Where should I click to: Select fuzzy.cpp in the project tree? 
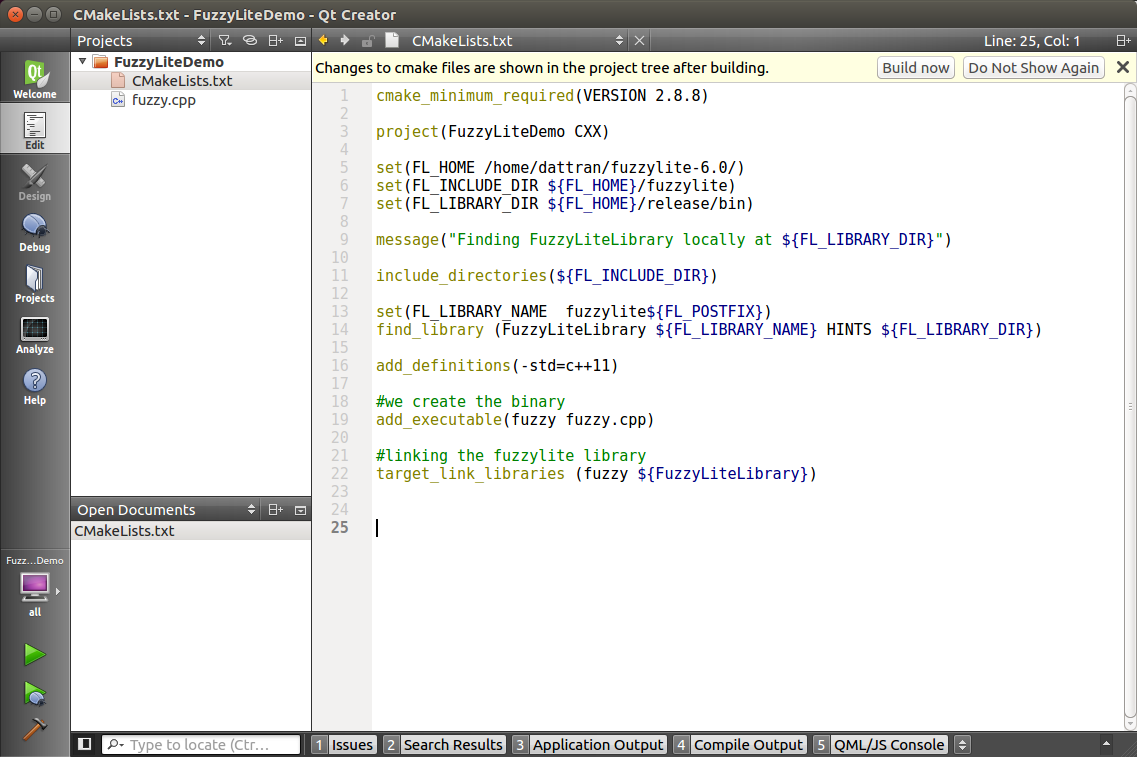(163, 100)
